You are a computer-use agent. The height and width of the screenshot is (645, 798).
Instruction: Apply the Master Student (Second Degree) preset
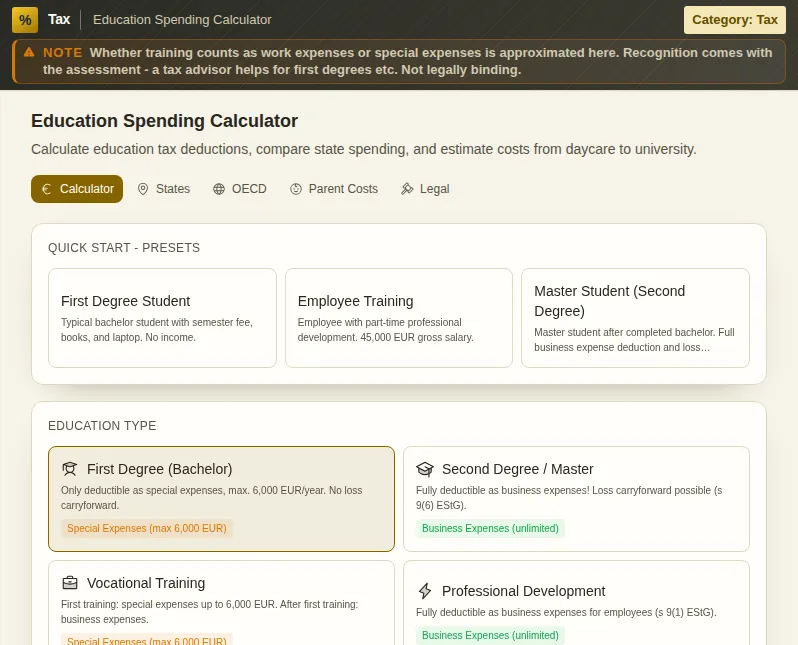click(x=636, y=318)
